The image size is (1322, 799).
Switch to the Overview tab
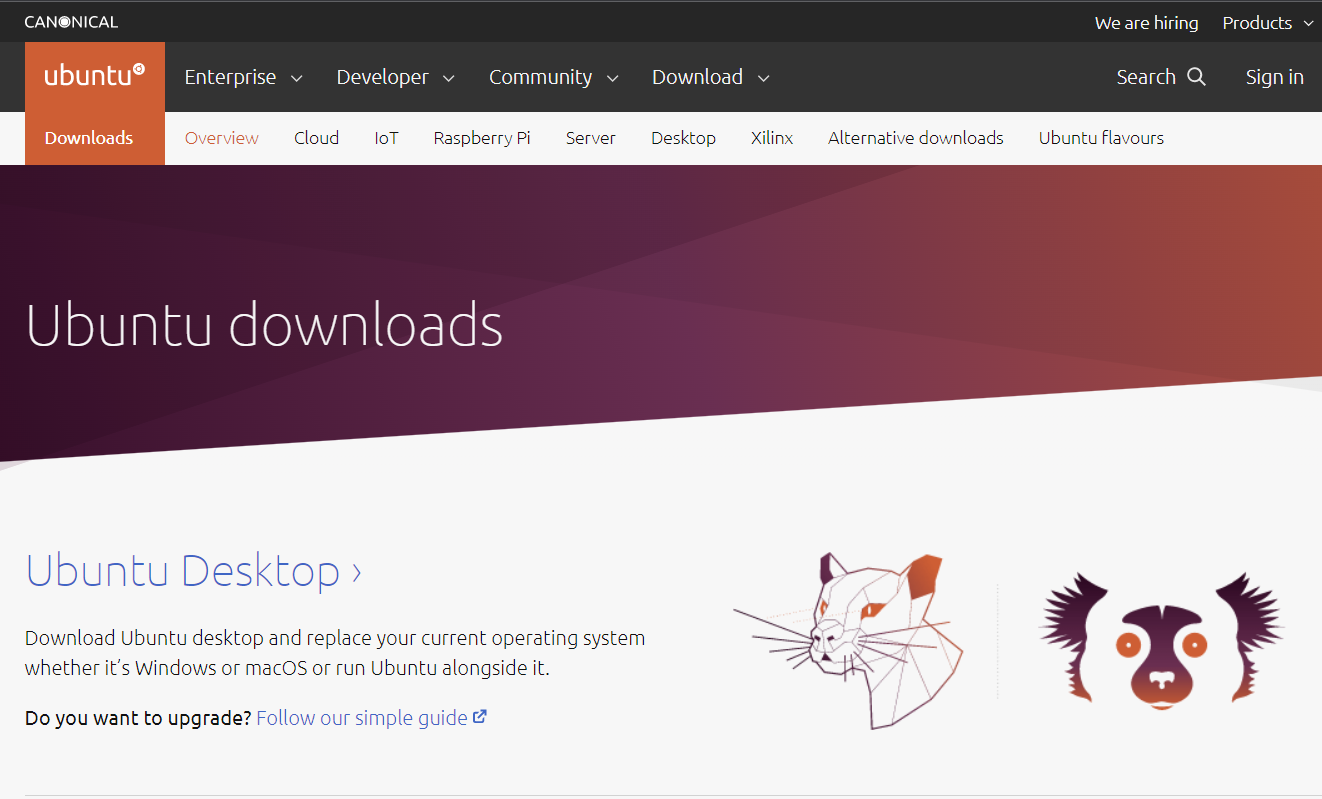222,138
